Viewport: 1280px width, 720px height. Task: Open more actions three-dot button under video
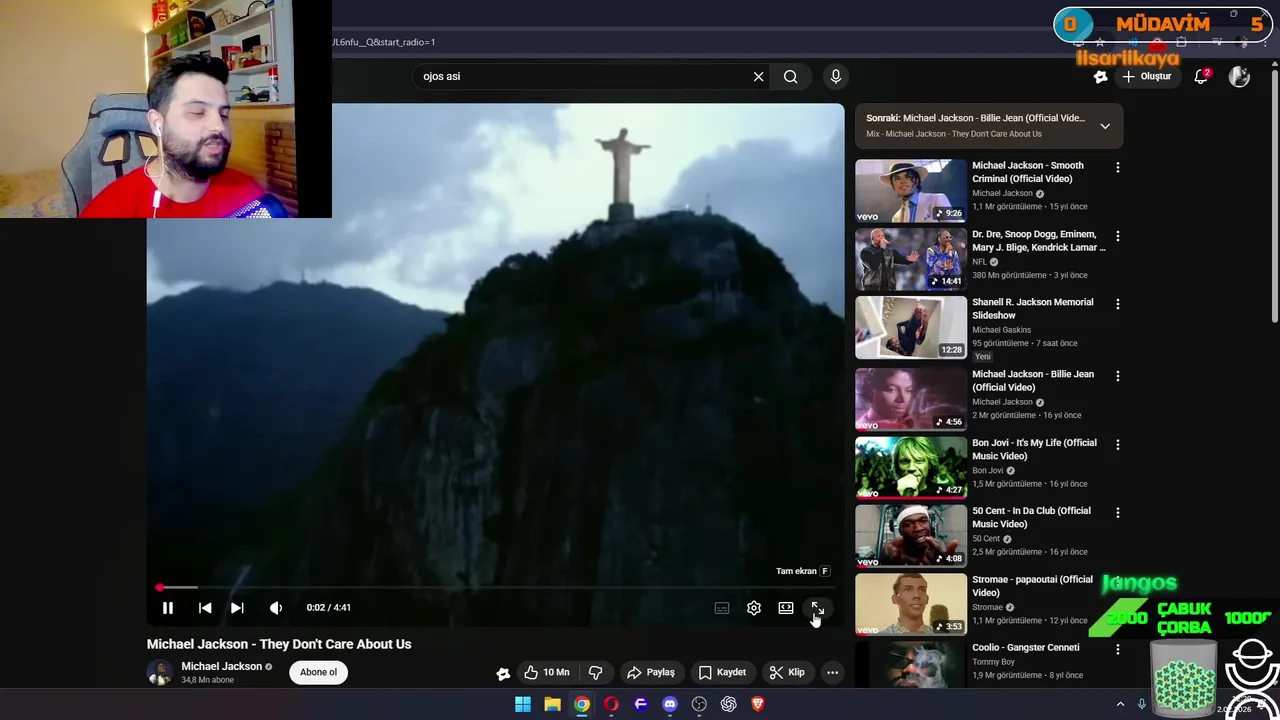coord(832,673)
